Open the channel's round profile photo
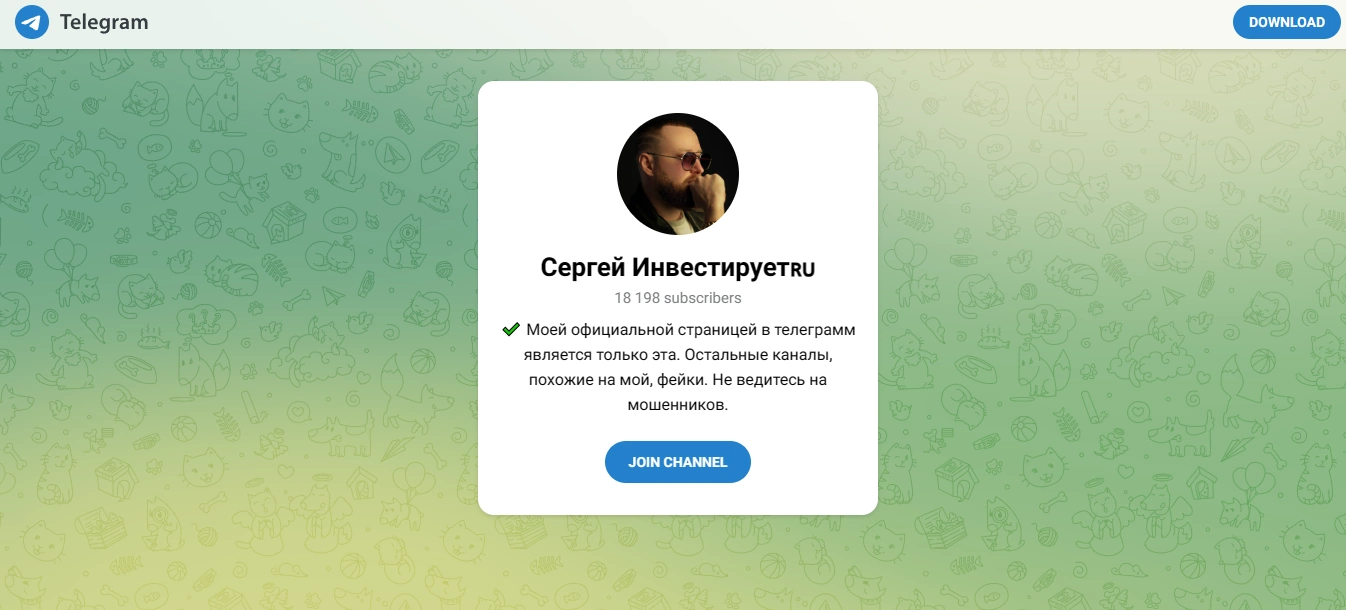1346x610 pixels. pos(678,173)
